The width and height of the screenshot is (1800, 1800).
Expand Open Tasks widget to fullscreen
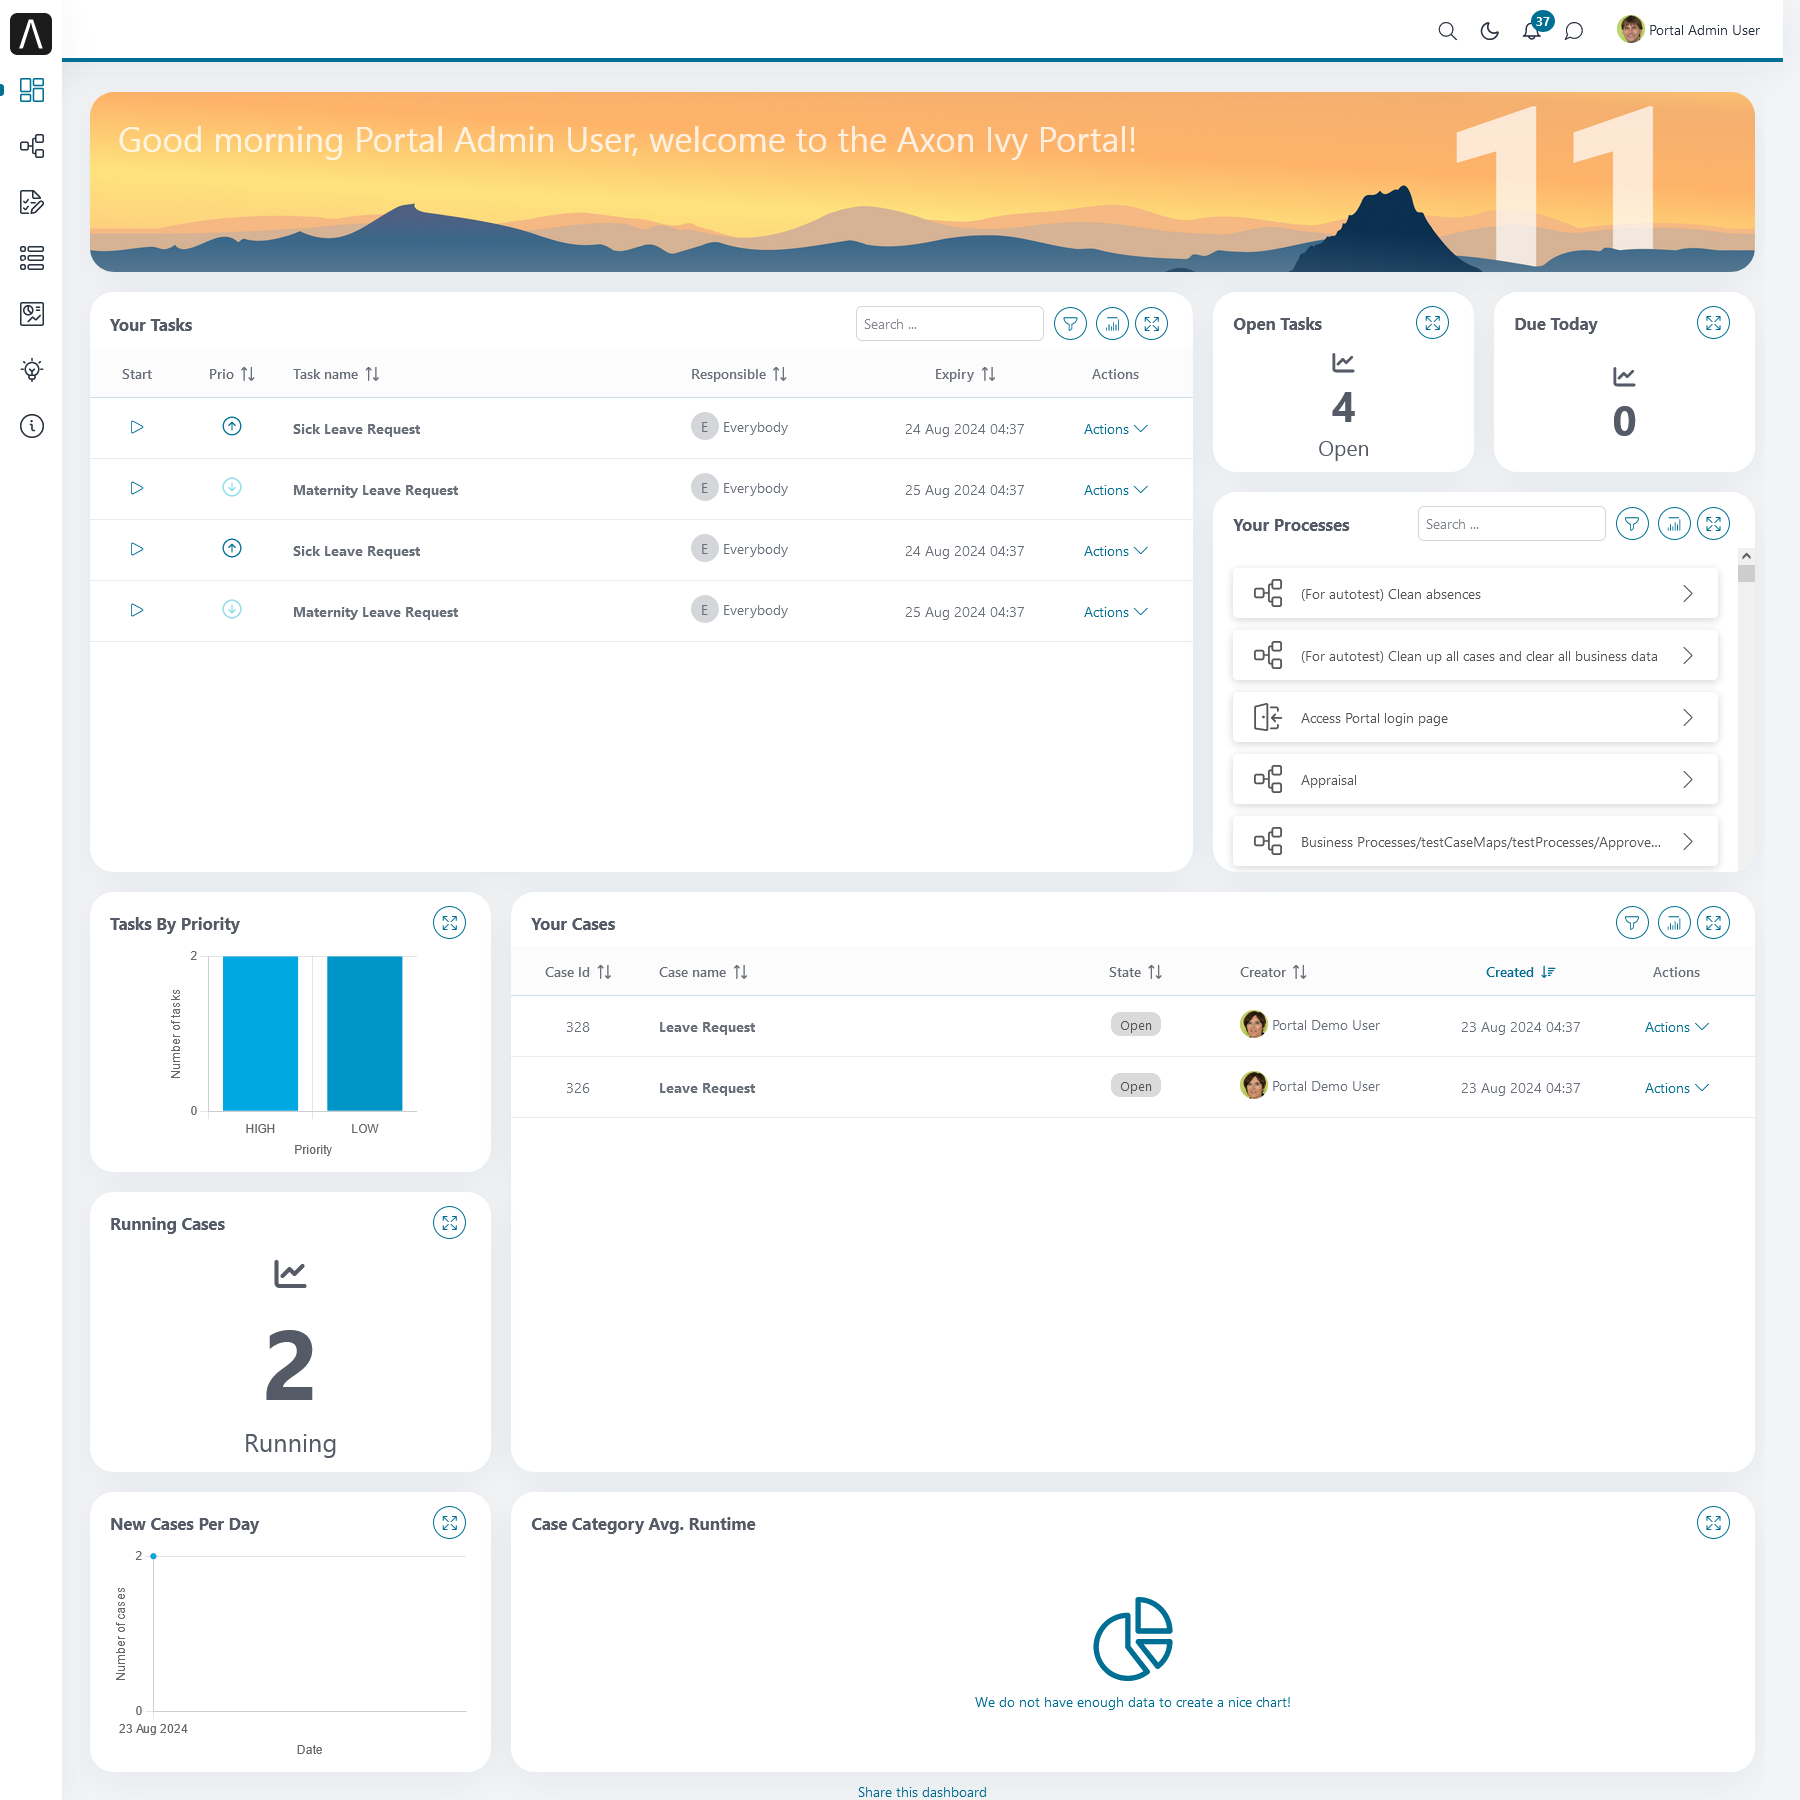pos(1433,323)
